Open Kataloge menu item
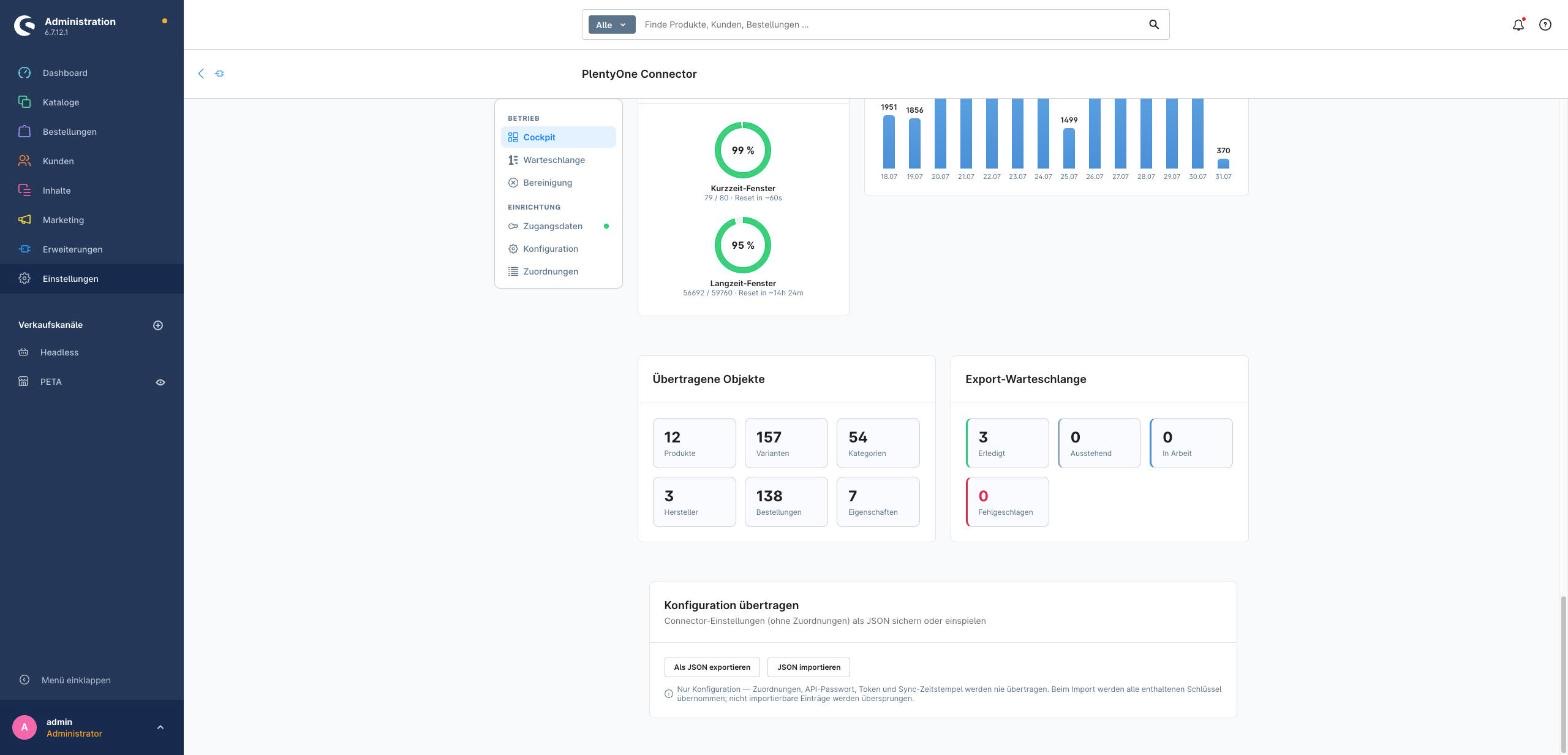The image size is (1568, 755). tap(61, 102)
